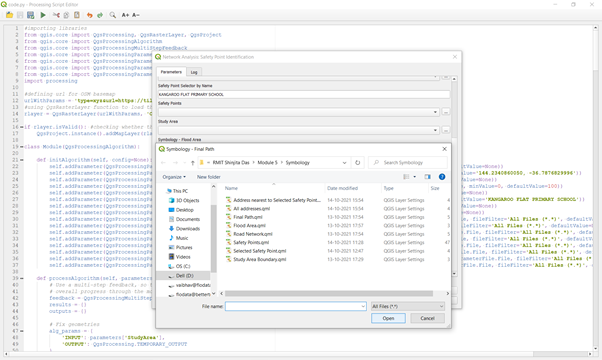
Task: Click Module 5 in the path bar
Action: click(267, 163)
